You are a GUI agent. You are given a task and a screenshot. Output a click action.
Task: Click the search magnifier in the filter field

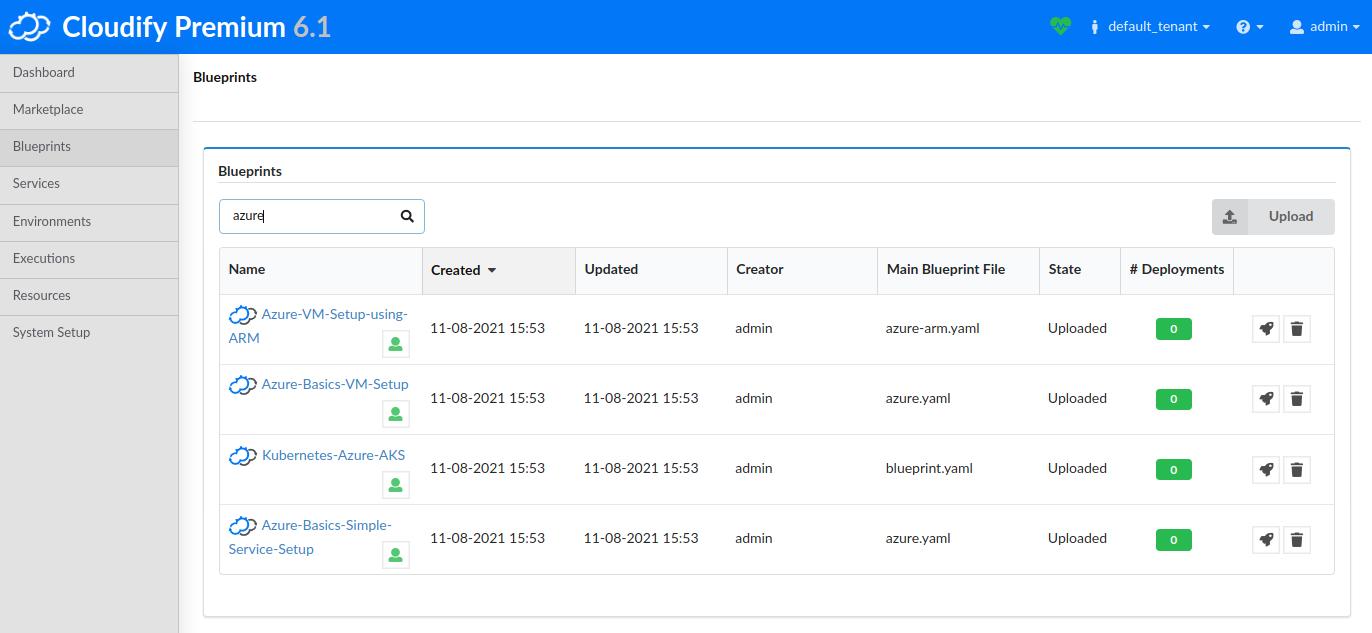coord(406,215)
